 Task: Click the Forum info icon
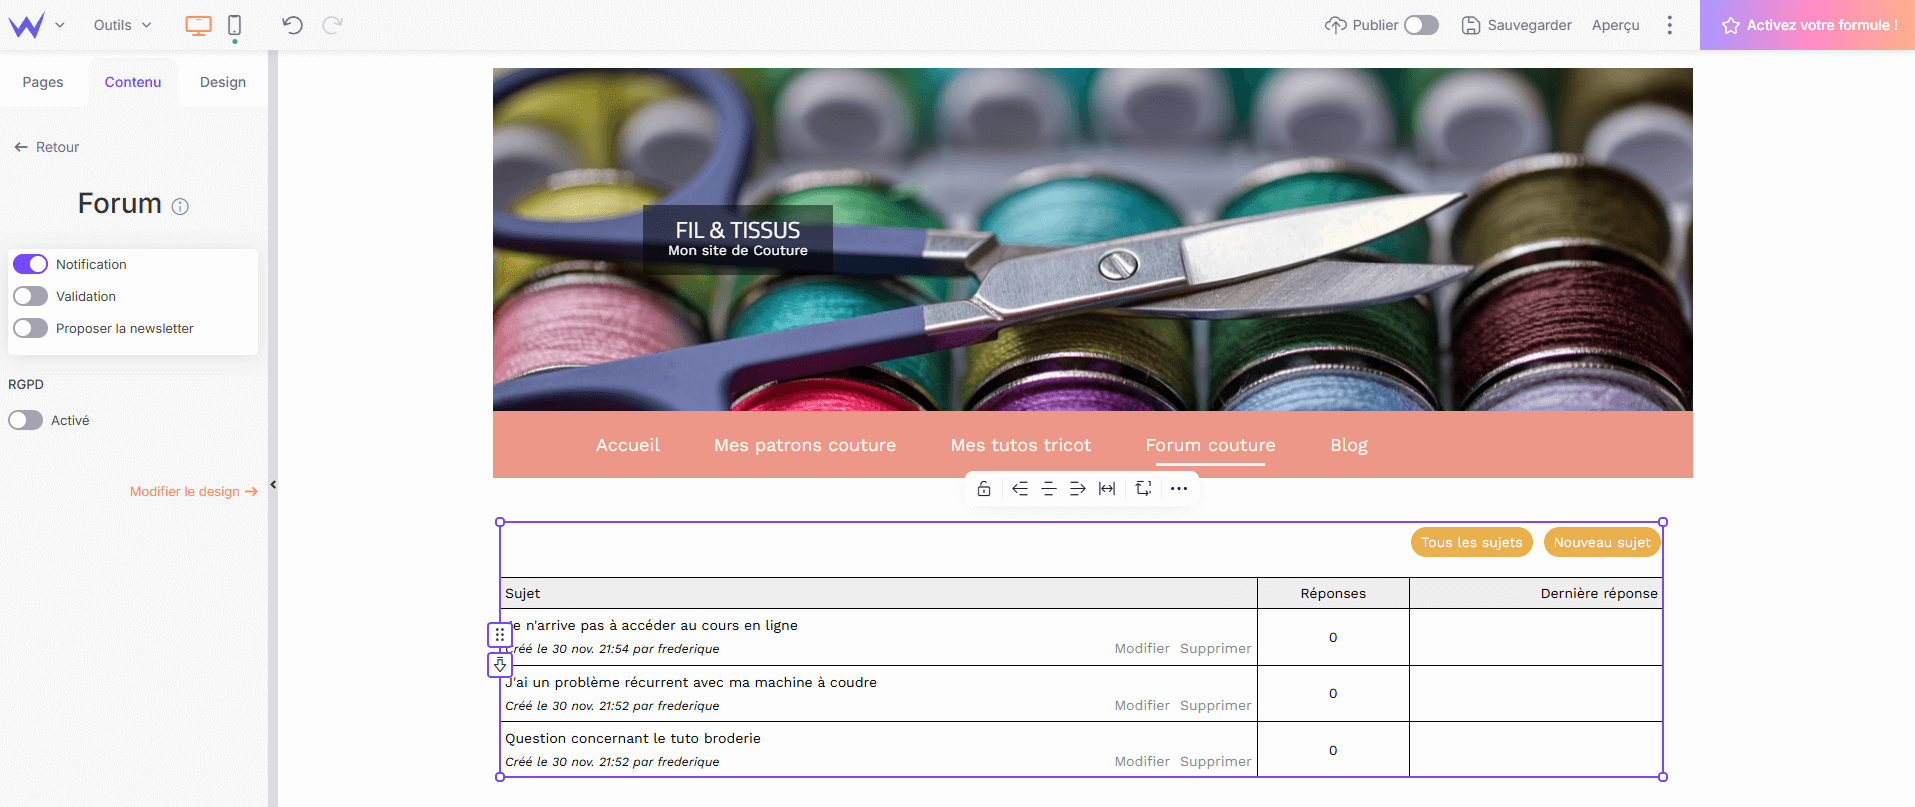point(180,207)
